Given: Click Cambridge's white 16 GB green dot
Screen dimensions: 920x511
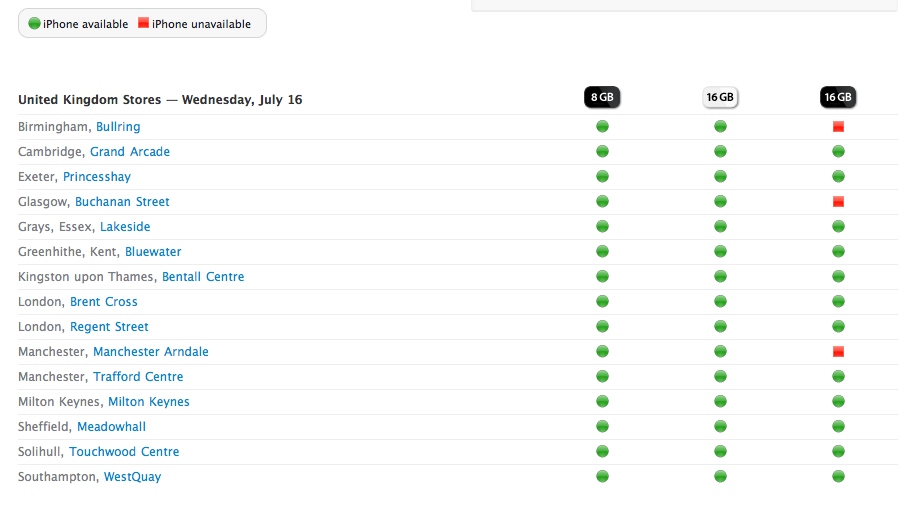Looking at the screenshot, I should pyautogui.click(x=721, y=151).
